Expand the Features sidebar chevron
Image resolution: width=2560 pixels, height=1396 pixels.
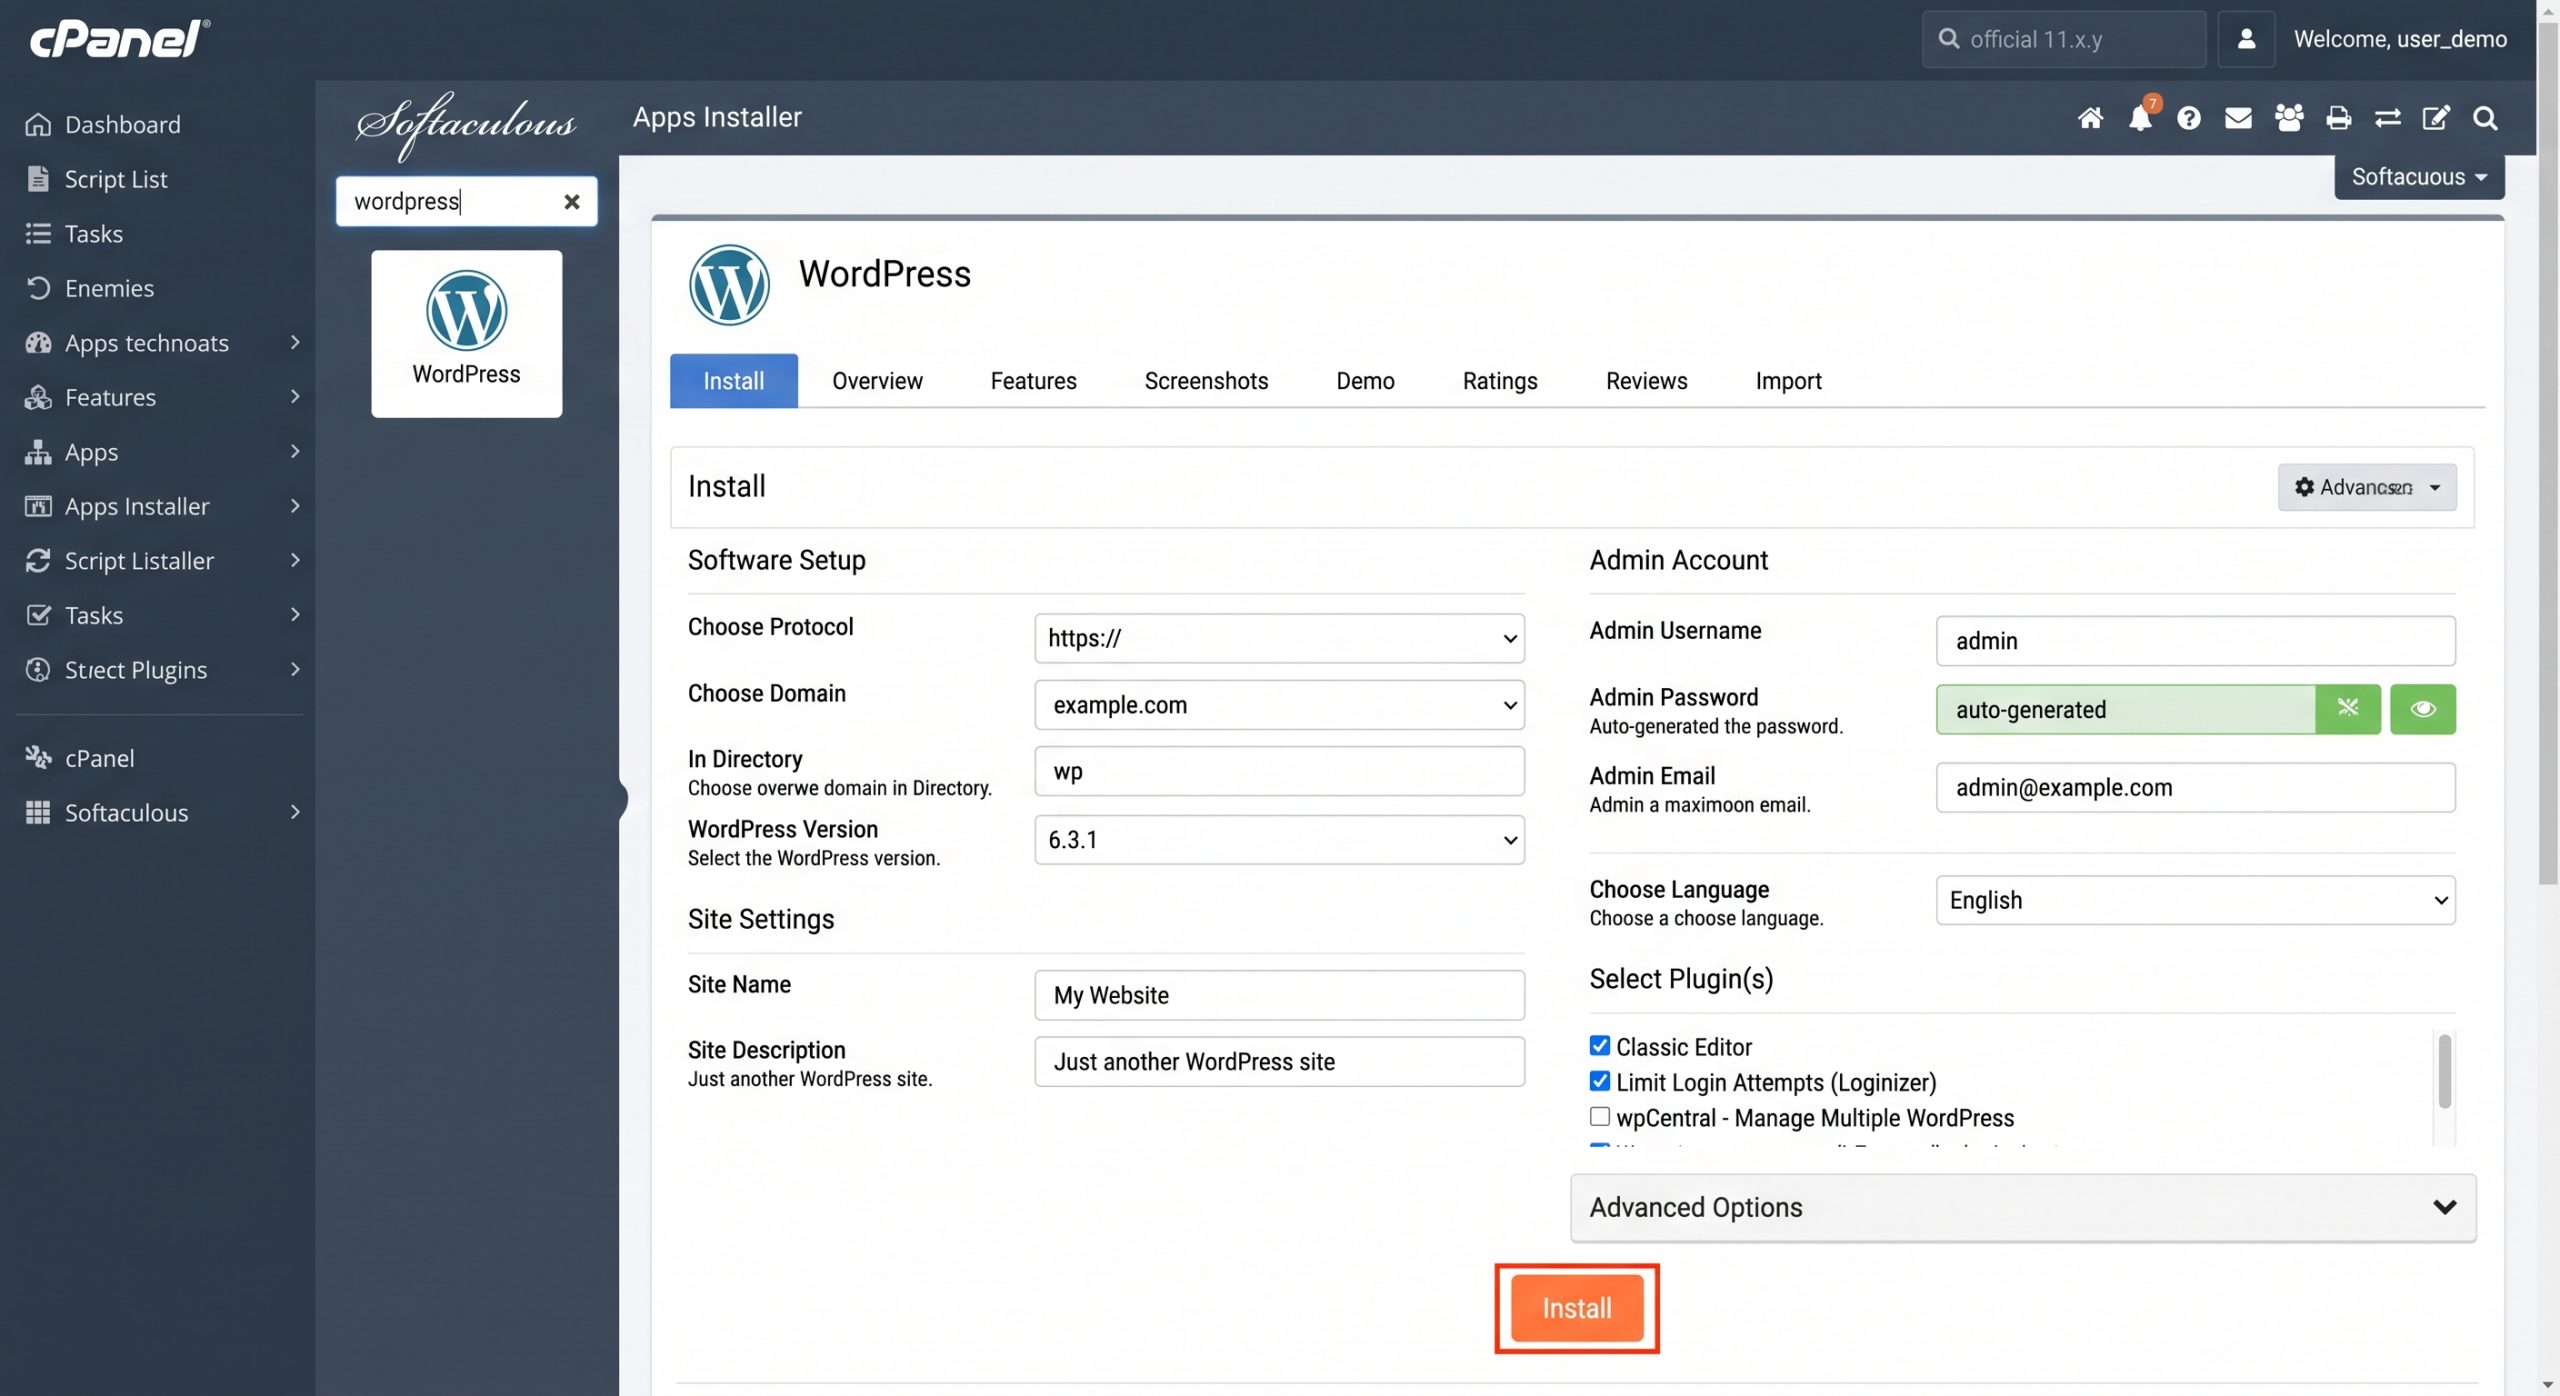(x=295, y=397)
